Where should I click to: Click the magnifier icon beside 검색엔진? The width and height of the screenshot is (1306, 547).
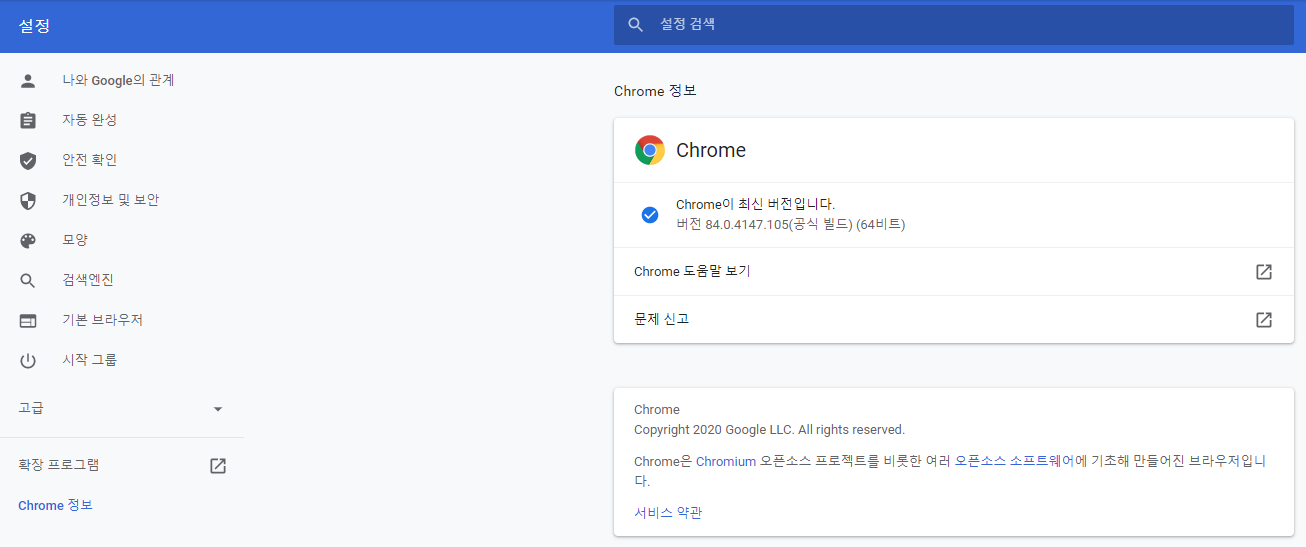28,281
